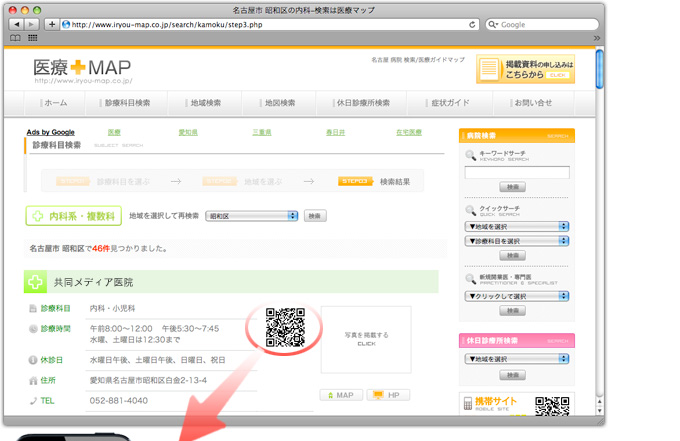Click the Google search magnifier icon
The image size is (680, 441).
pos(493,25)
